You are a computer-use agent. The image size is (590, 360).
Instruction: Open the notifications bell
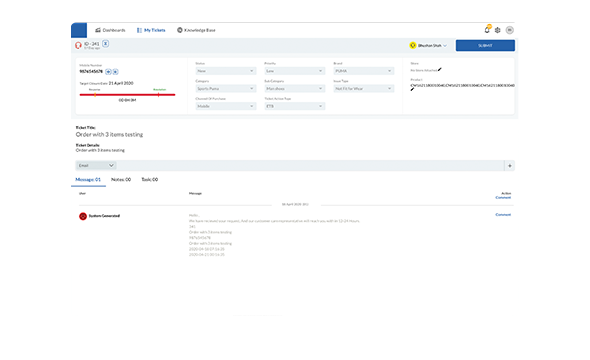pos(487,30)
